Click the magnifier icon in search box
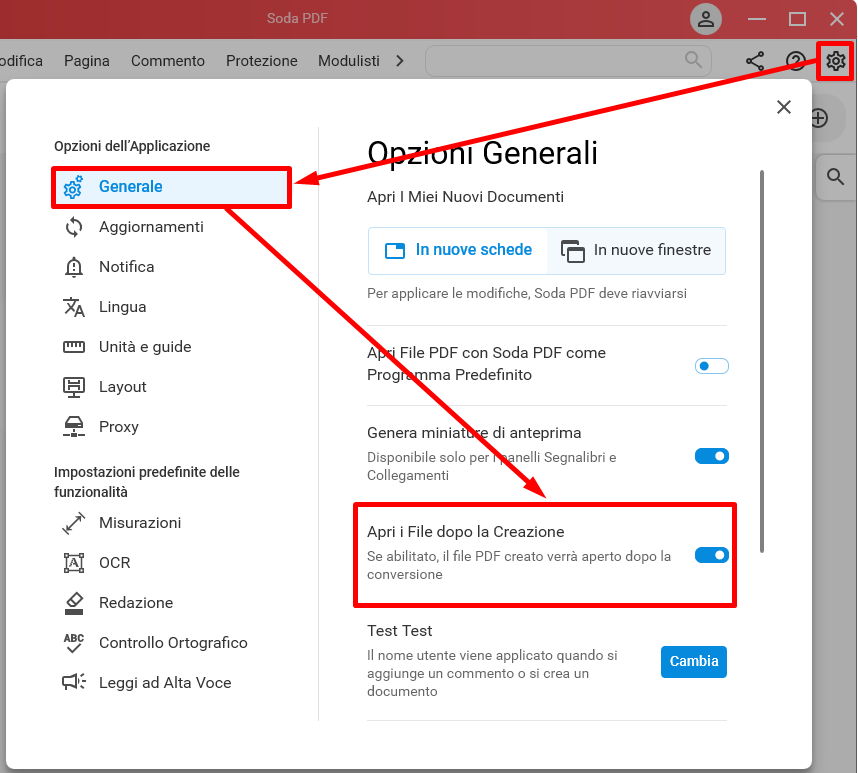This screenshot has height=773, width=858. (693, 60)
